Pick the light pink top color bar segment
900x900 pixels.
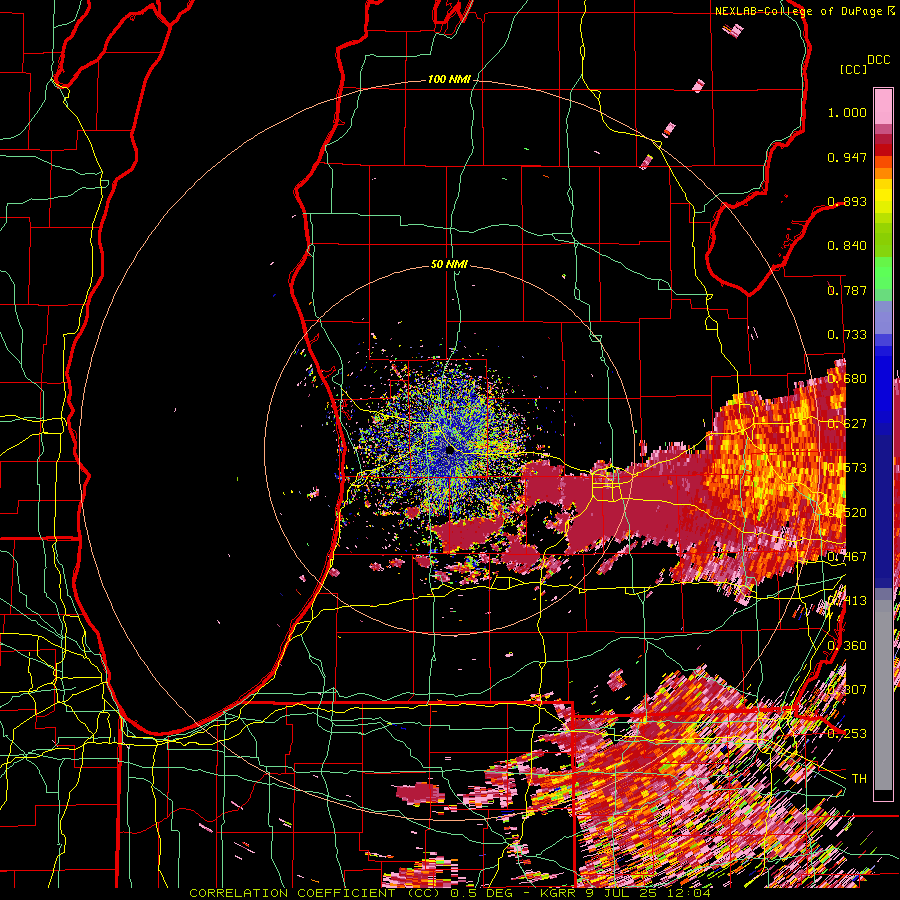point(883,107)
